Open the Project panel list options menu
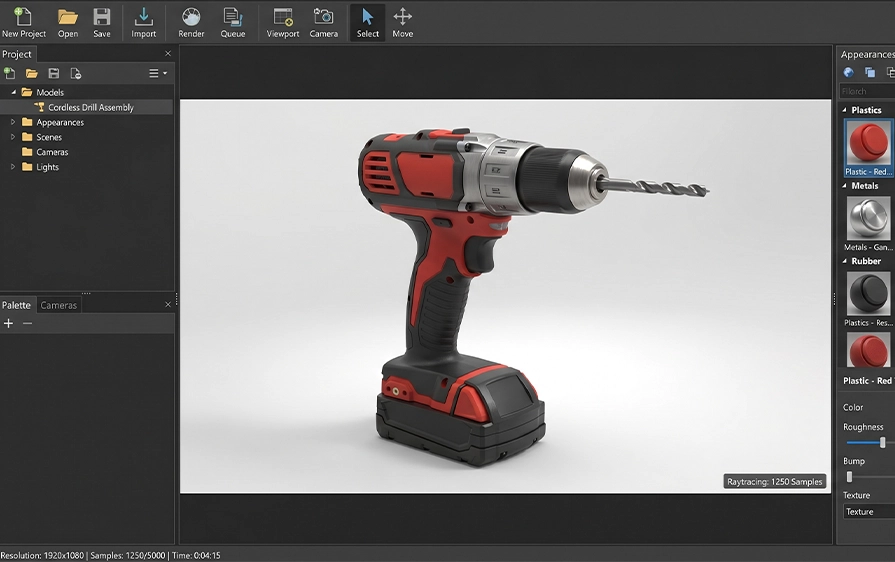 [x=158, y=73]
